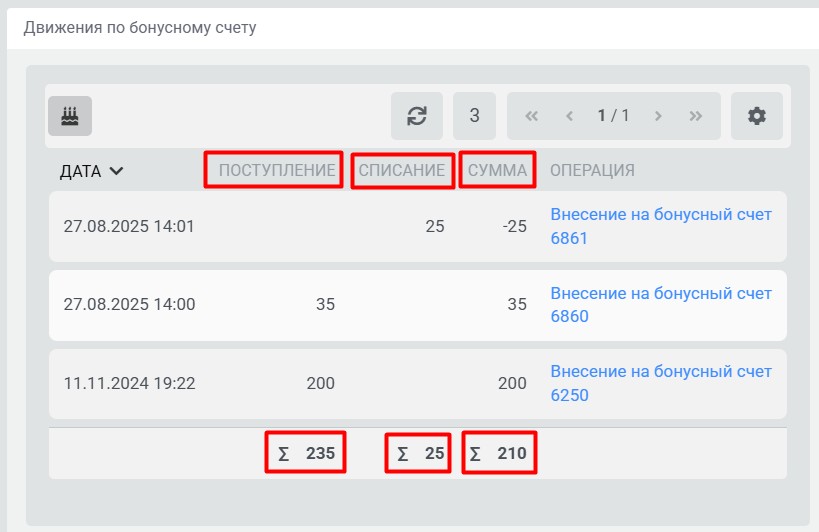Jump to last page with double-right arrows
Image resolution: width=819 pixels, height=532 pixels.
click(x=696, y=116)
